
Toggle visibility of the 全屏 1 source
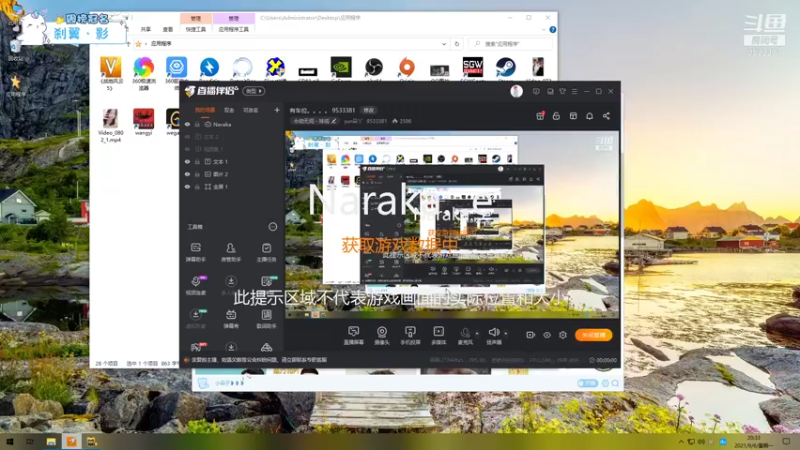pos(187,187)
